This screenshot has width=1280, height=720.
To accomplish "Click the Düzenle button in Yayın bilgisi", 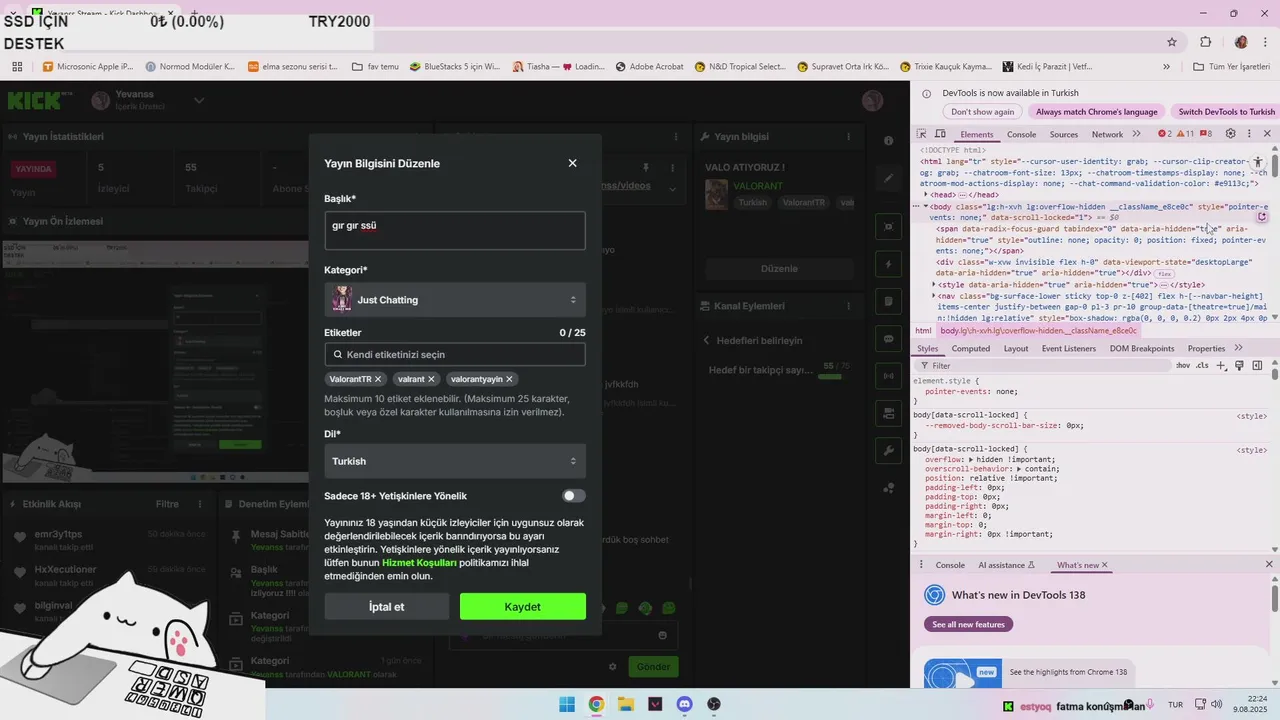I will 779,269.
